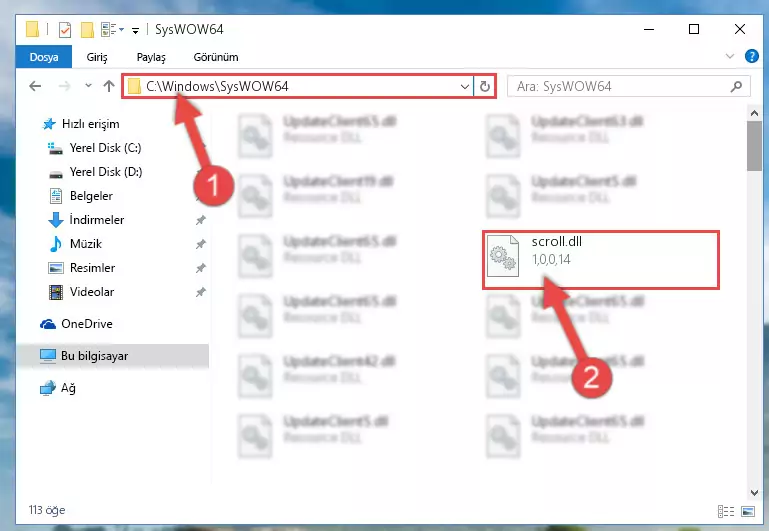Refresh the SysWOW64 folder
This screenshot has width=769, height=531.
click(x=485, y=87)
